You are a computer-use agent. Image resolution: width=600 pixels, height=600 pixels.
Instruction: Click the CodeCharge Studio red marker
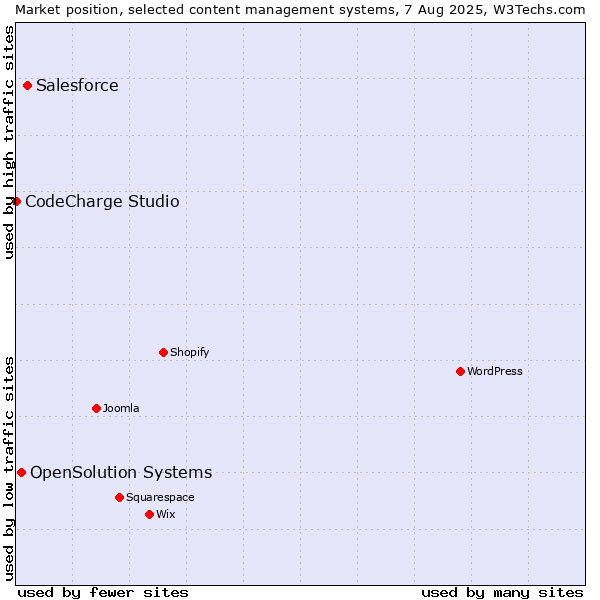(16, 201)
